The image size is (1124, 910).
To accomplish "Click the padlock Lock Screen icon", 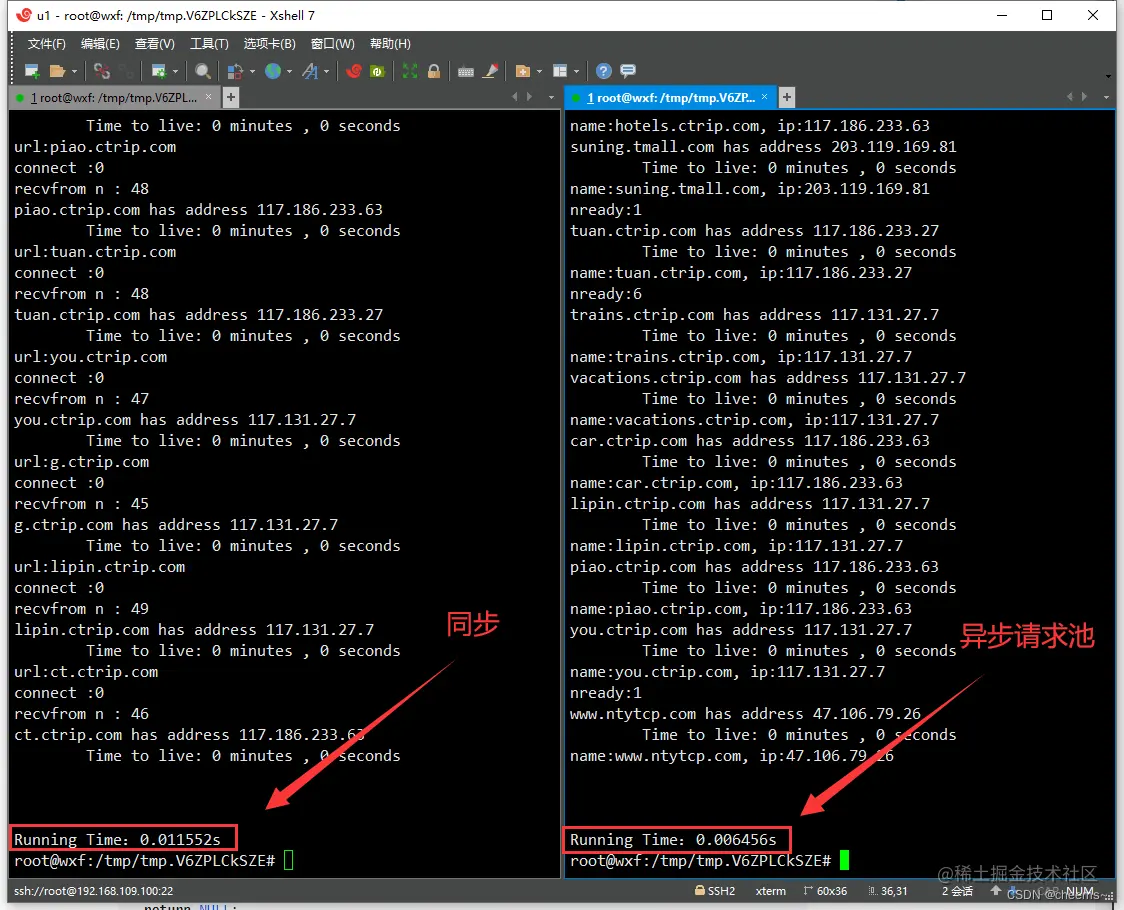I will pyautogui.click(x=434, y=71).
